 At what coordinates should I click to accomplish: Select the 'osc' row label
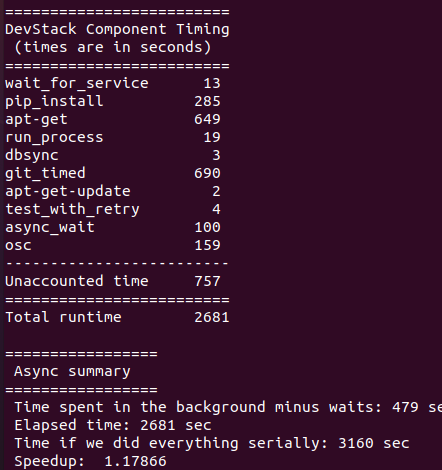(18, 246)
